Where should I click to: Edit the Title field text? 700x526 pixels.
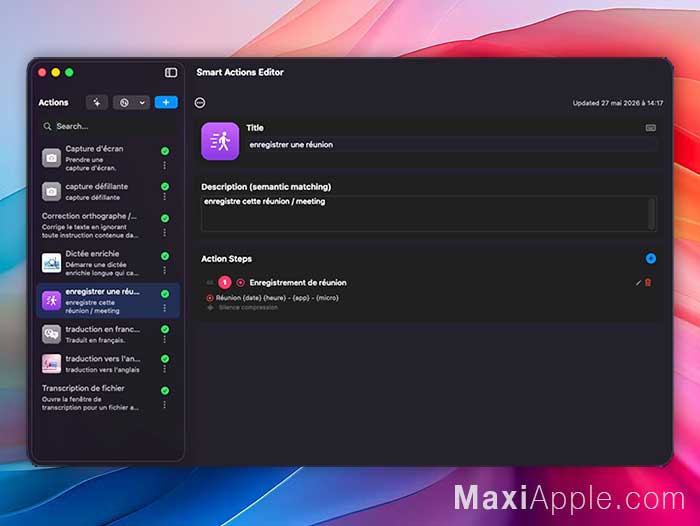[451, 145]
